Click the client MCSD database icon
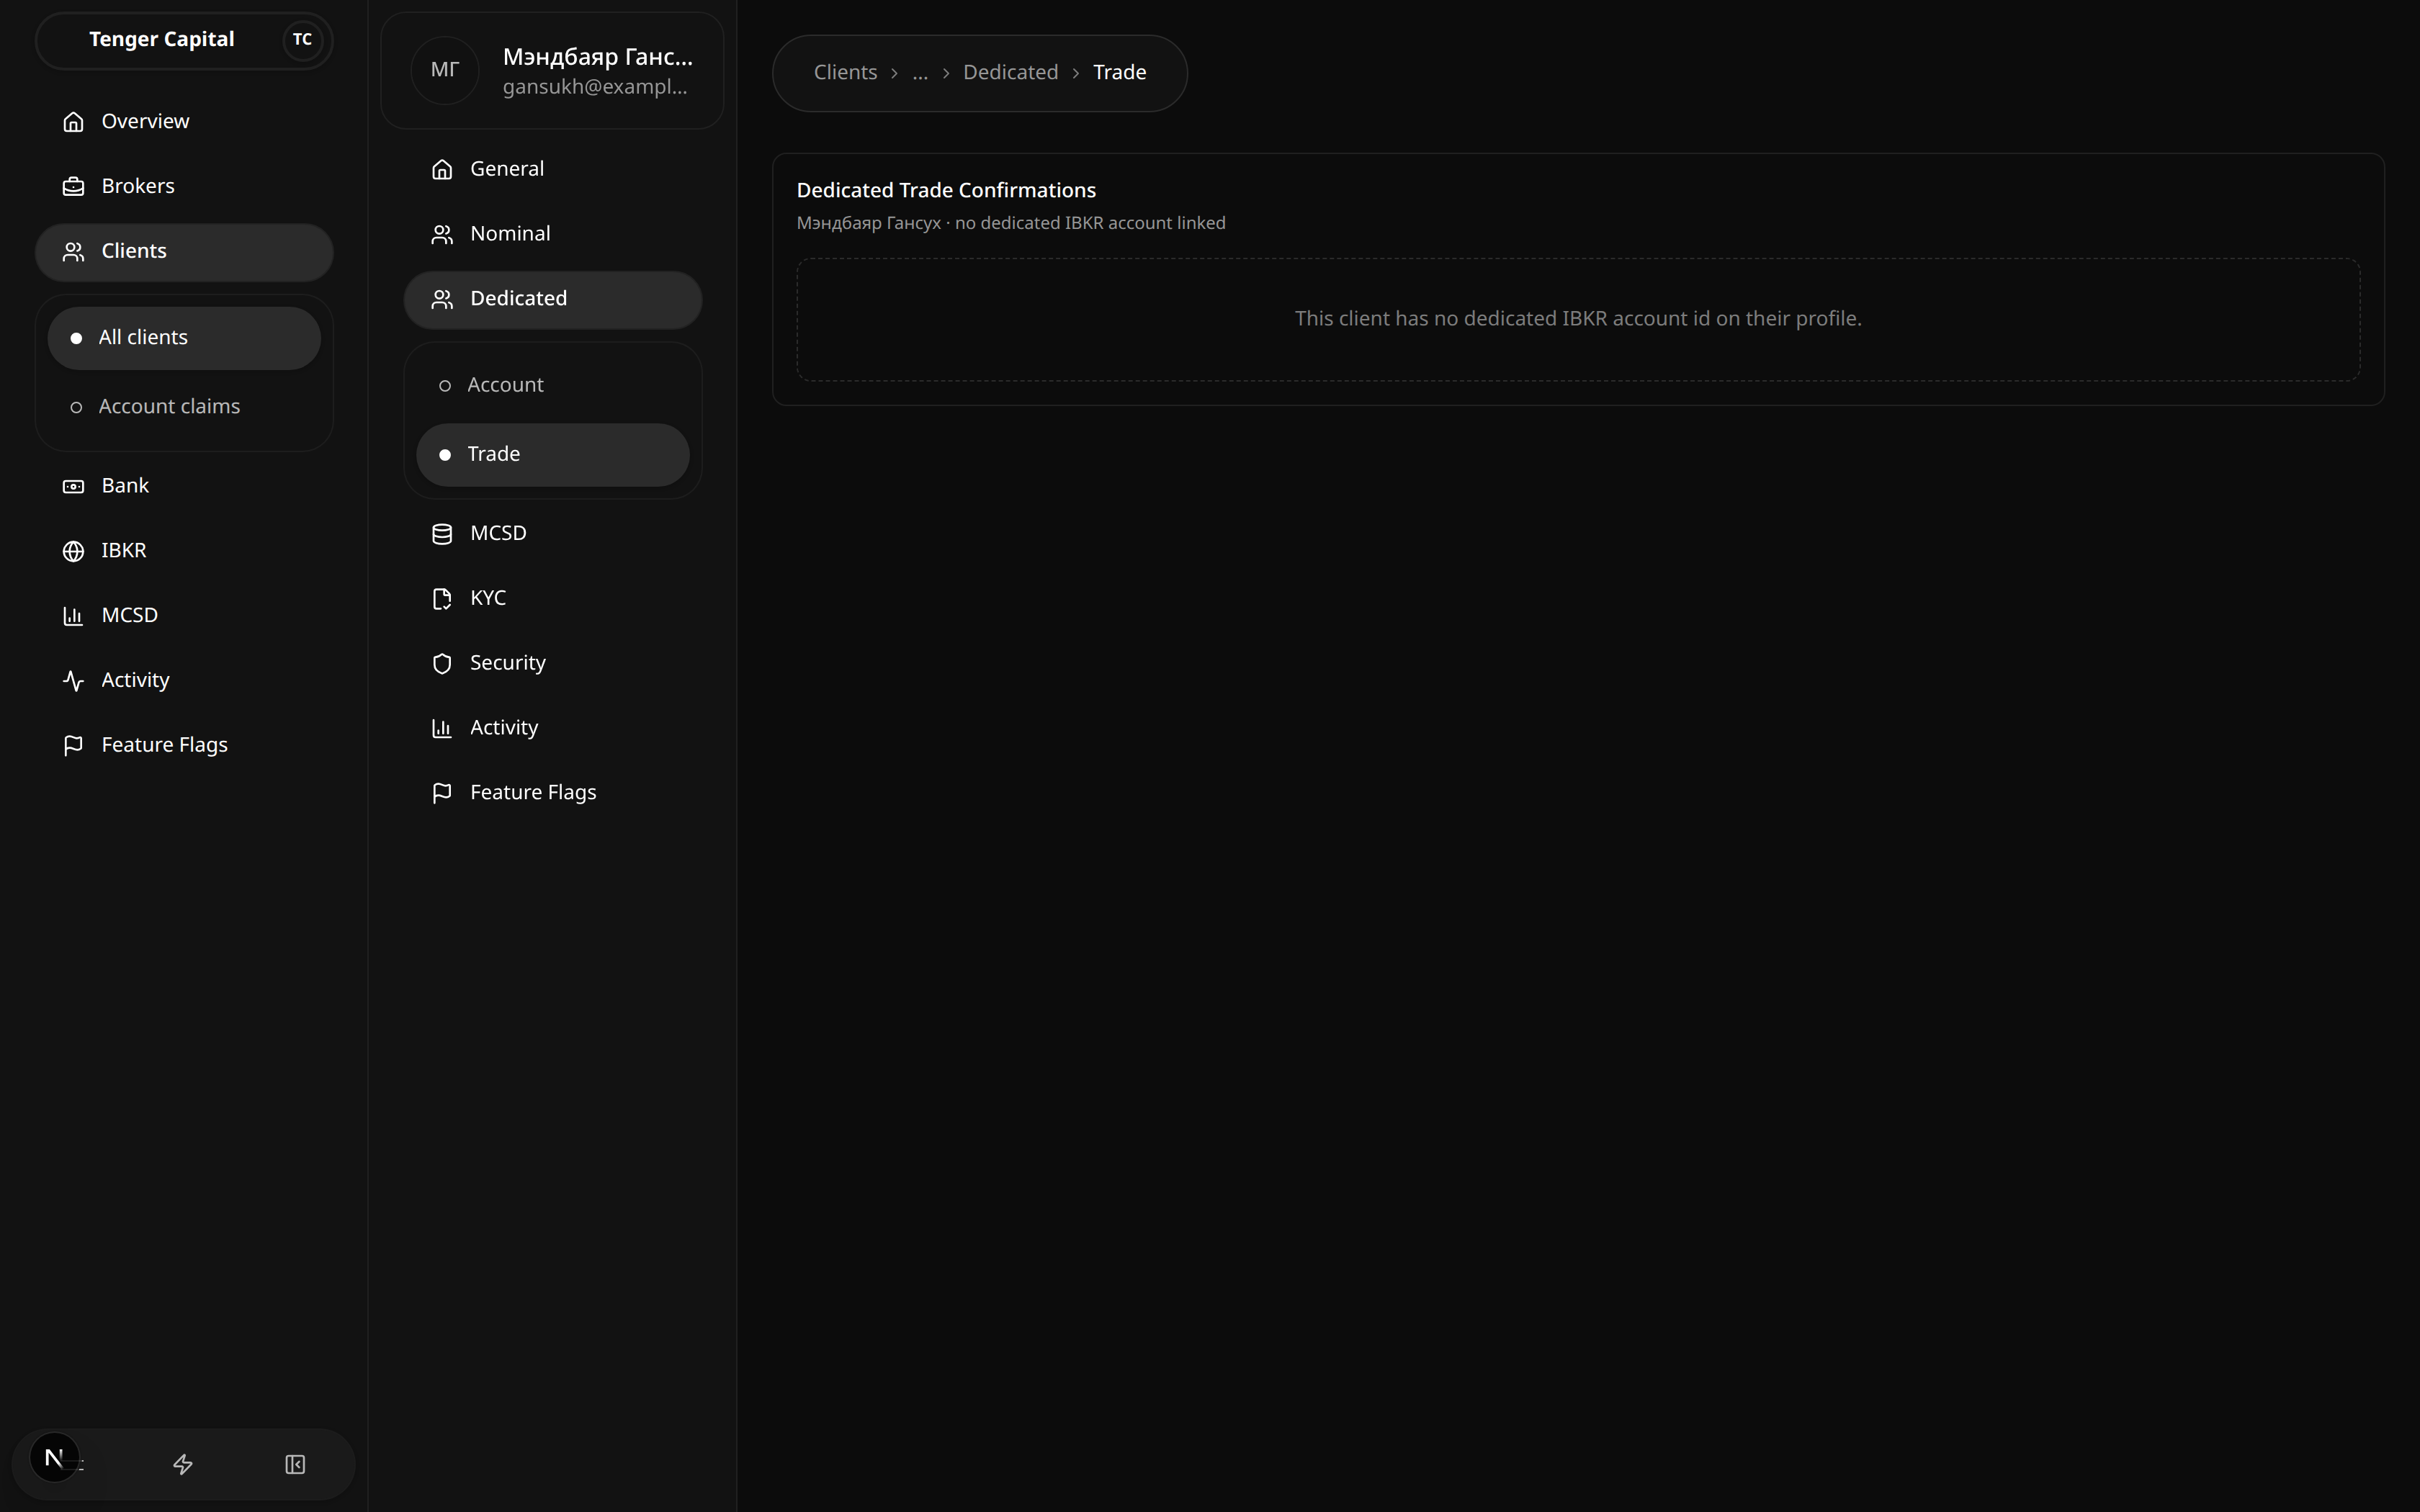The width and height of the screenshot is (2420, 1512). (x=442, y=534)
